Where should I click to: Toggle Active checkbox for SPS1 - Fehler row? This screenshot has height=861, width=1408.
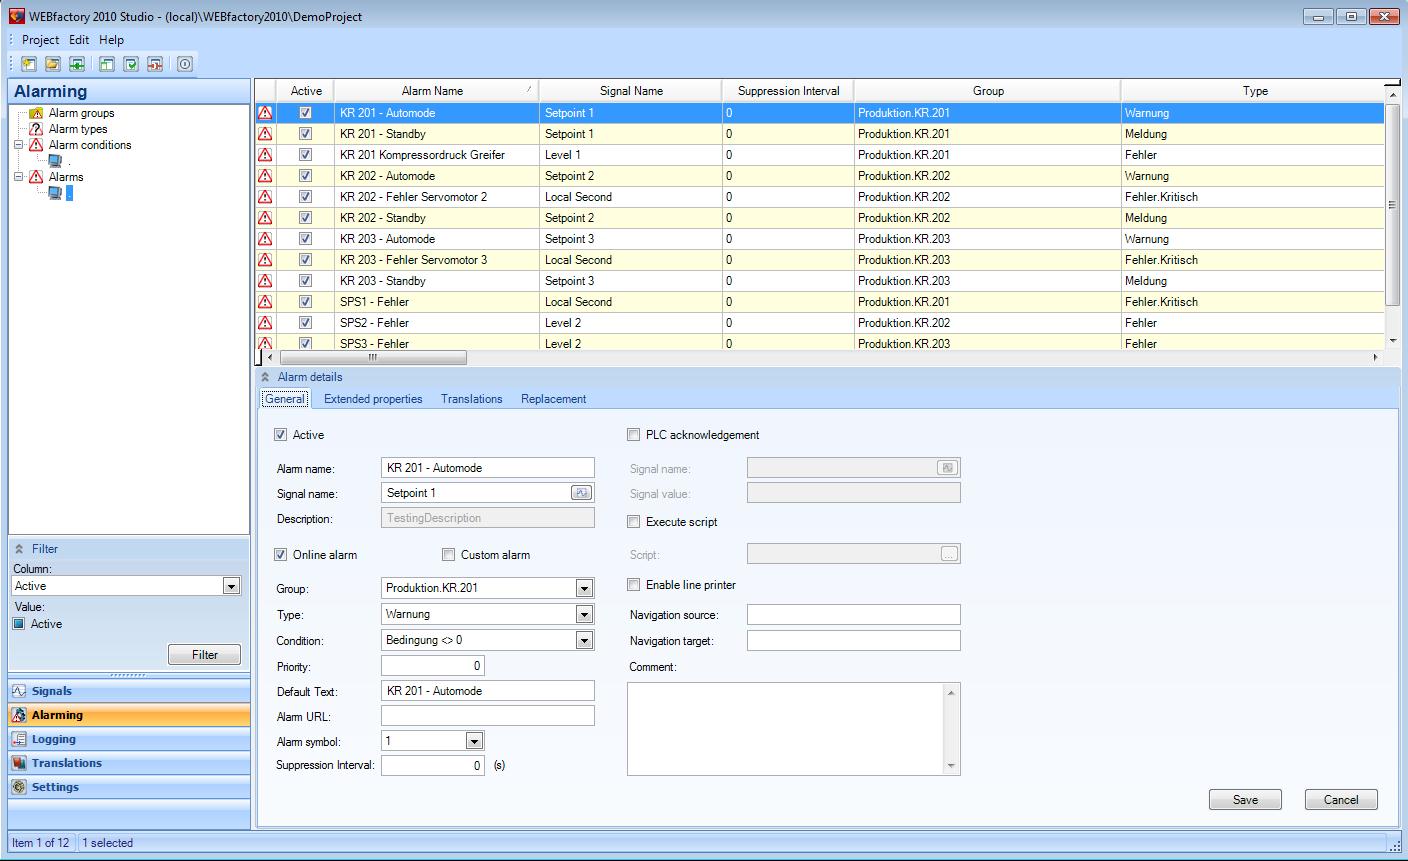pyautogui.click(x=305, y=302)
